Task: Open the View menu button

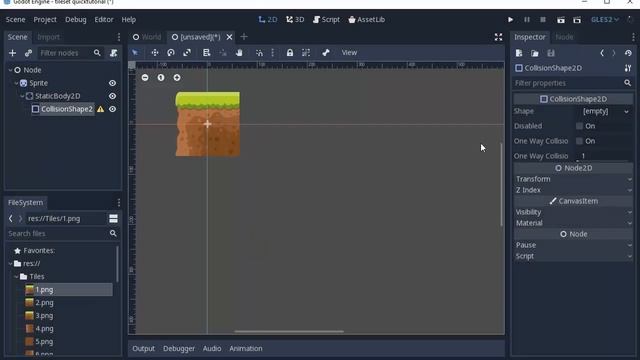Action: (349, 53)
